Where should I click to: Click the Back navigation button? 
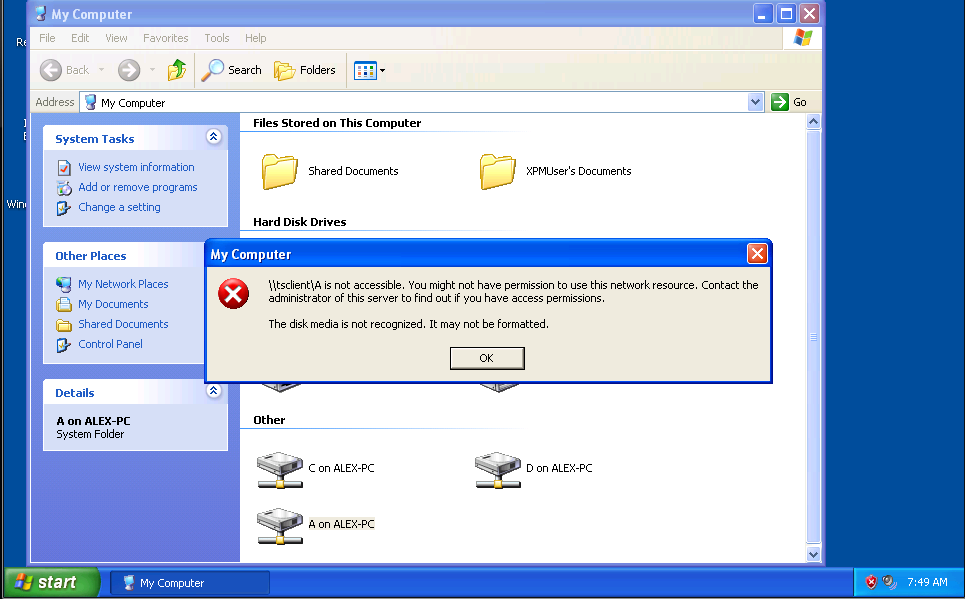point(65,70)
